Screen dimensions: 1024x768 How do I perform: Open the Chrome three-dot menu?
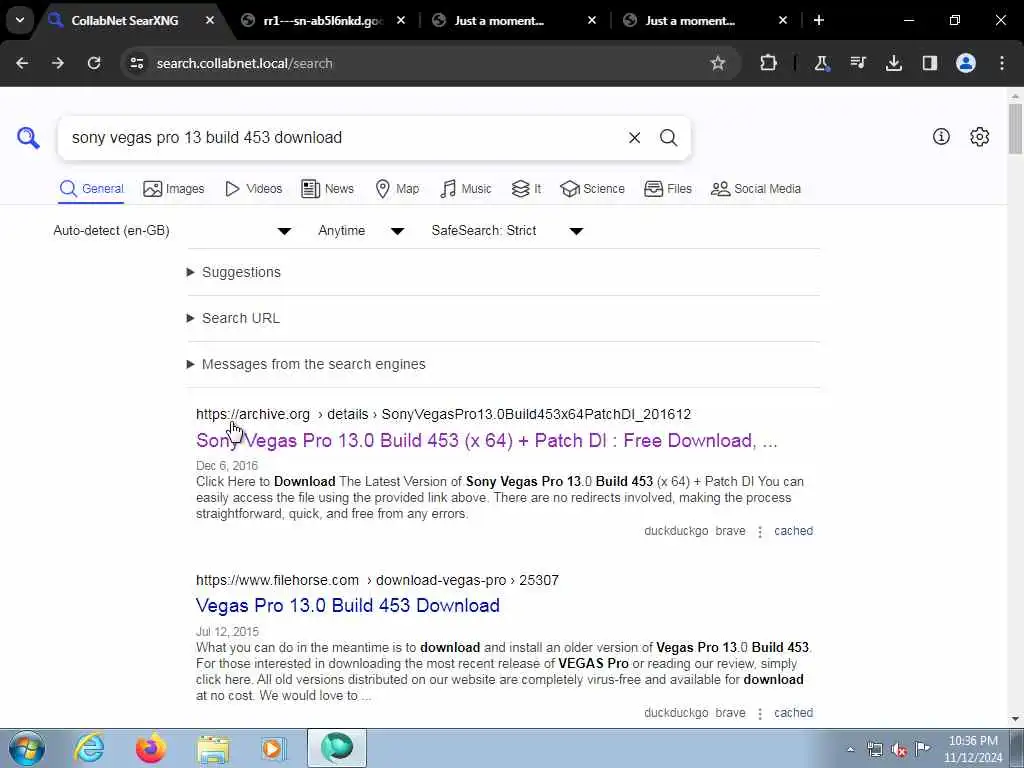click(x=1002, y=63)
